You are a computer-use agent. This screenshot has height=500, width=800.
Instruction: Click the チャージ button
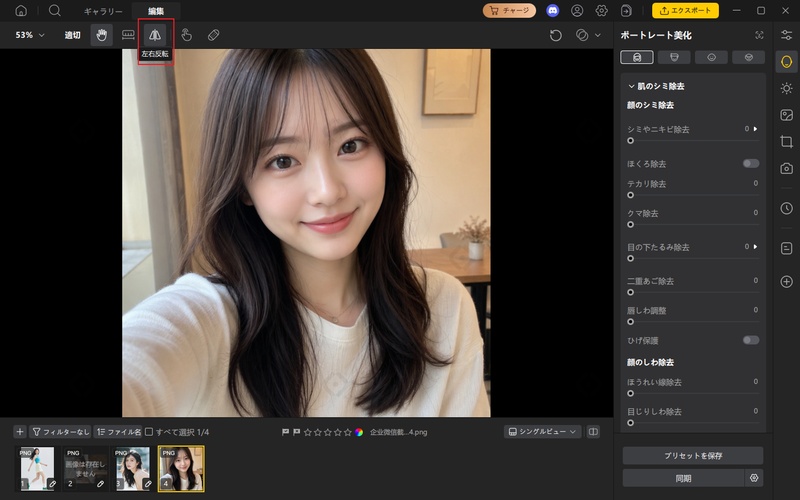tap(509, 11)
